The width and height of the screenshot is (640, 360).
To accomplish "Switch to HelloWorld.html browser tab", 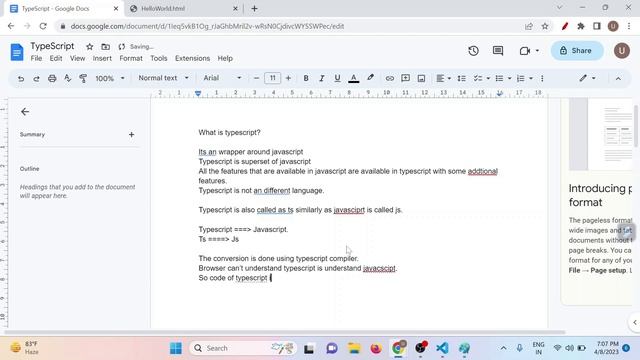I will pyautogui.click(x=185, y=9).
